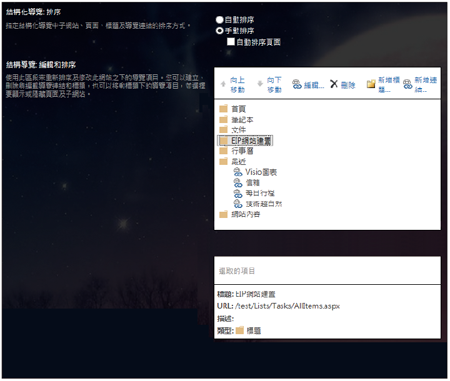The width and height of the screenshot is (450, 381).
Task: Click the X delete icon beside 刪除
Action: tap(334, 84)
